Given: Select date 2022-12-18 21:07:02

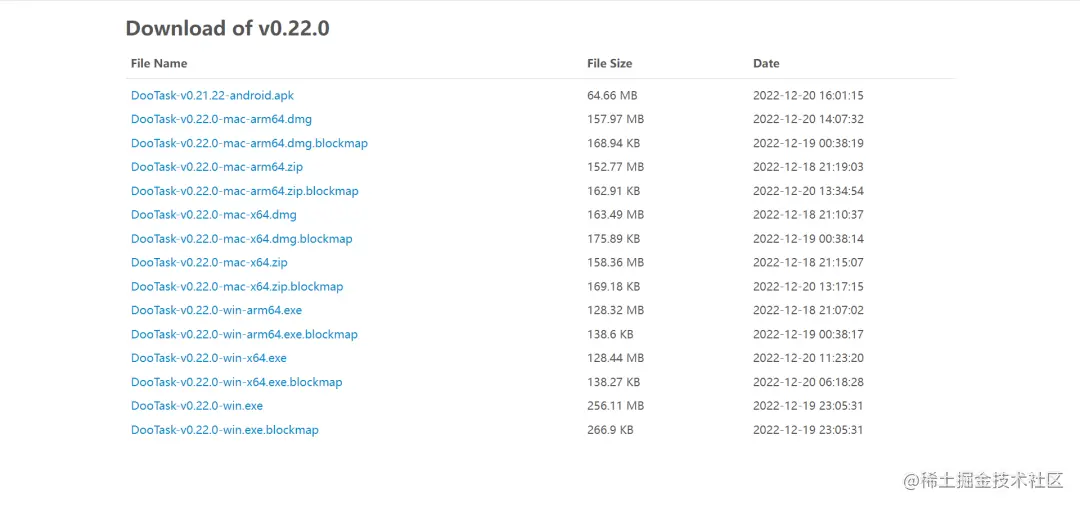Looking at the screenshot, I should click(808, 310).
